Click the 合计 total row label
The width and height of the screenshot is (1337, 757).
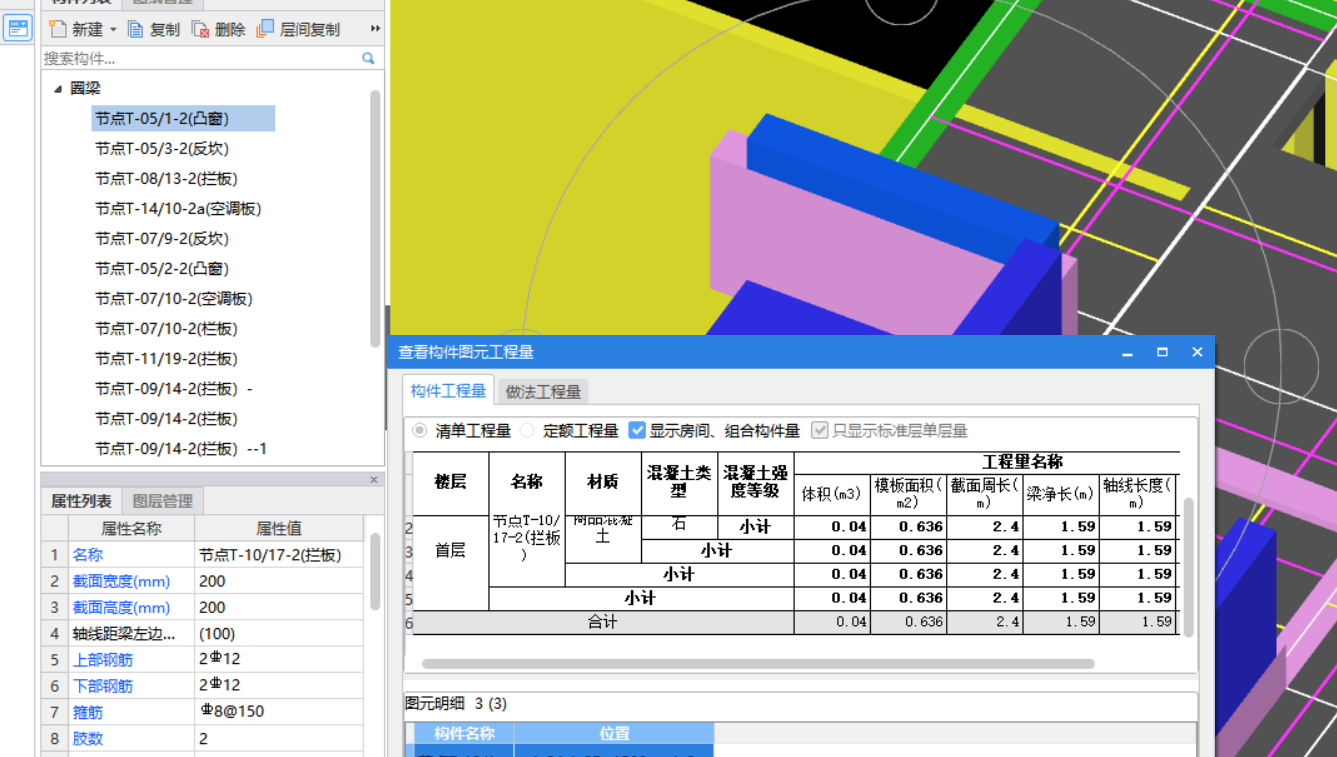(x=603, y=622)
